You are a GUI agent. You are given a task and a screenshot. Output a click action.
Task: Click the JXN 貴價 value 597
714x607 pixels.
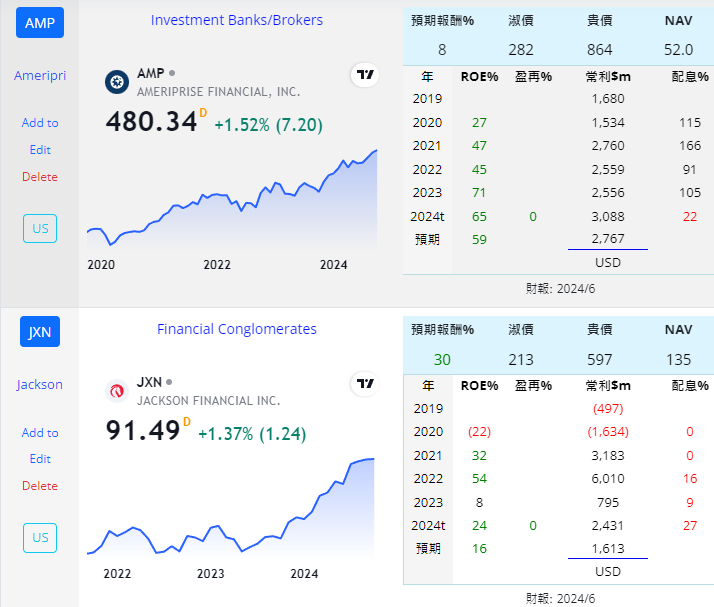(600, 359)
